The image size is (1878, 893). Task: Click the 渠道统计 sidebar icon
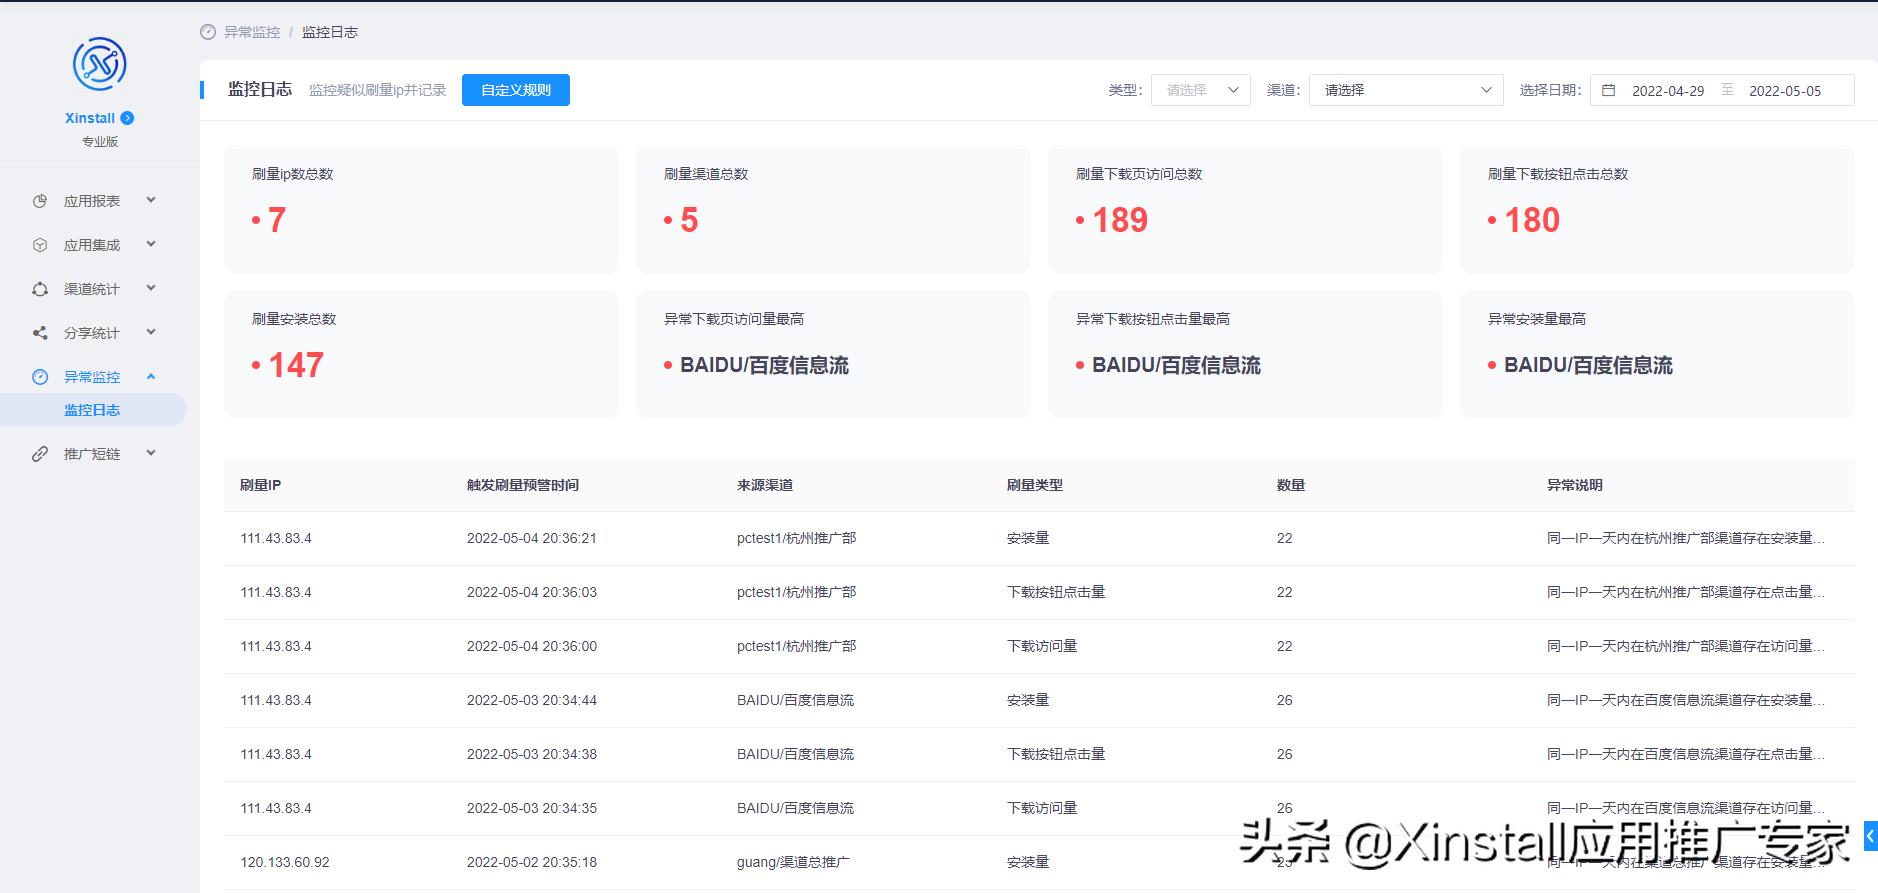(x=40, y=289)
